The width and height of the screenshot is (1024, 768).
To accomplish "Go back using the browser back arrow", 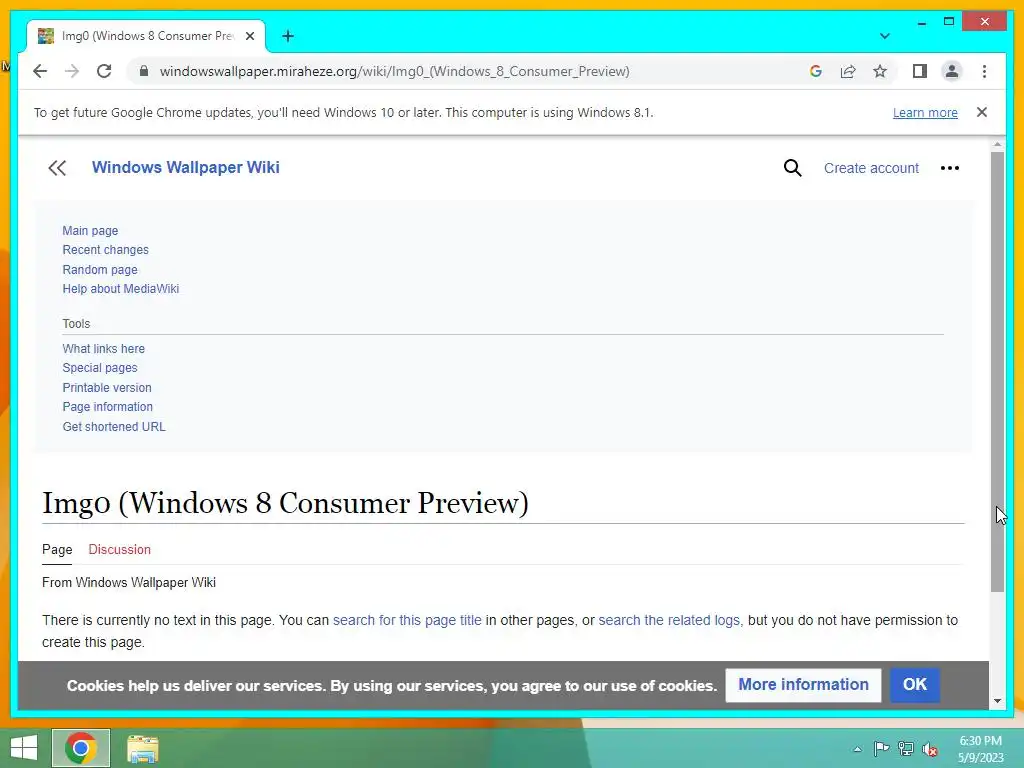I will click(40, 71).
